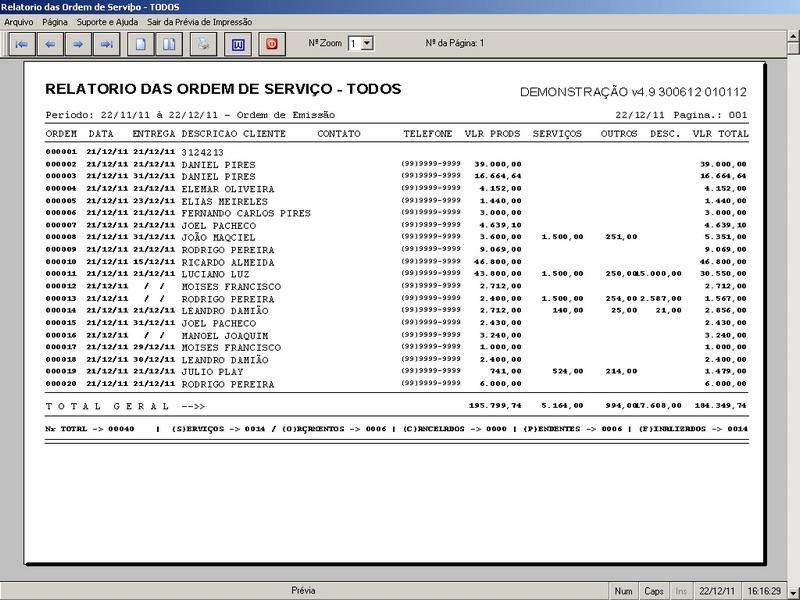Screen dimensions: 800x600
Task: Go to the previous page arrow
Action: 50,44
